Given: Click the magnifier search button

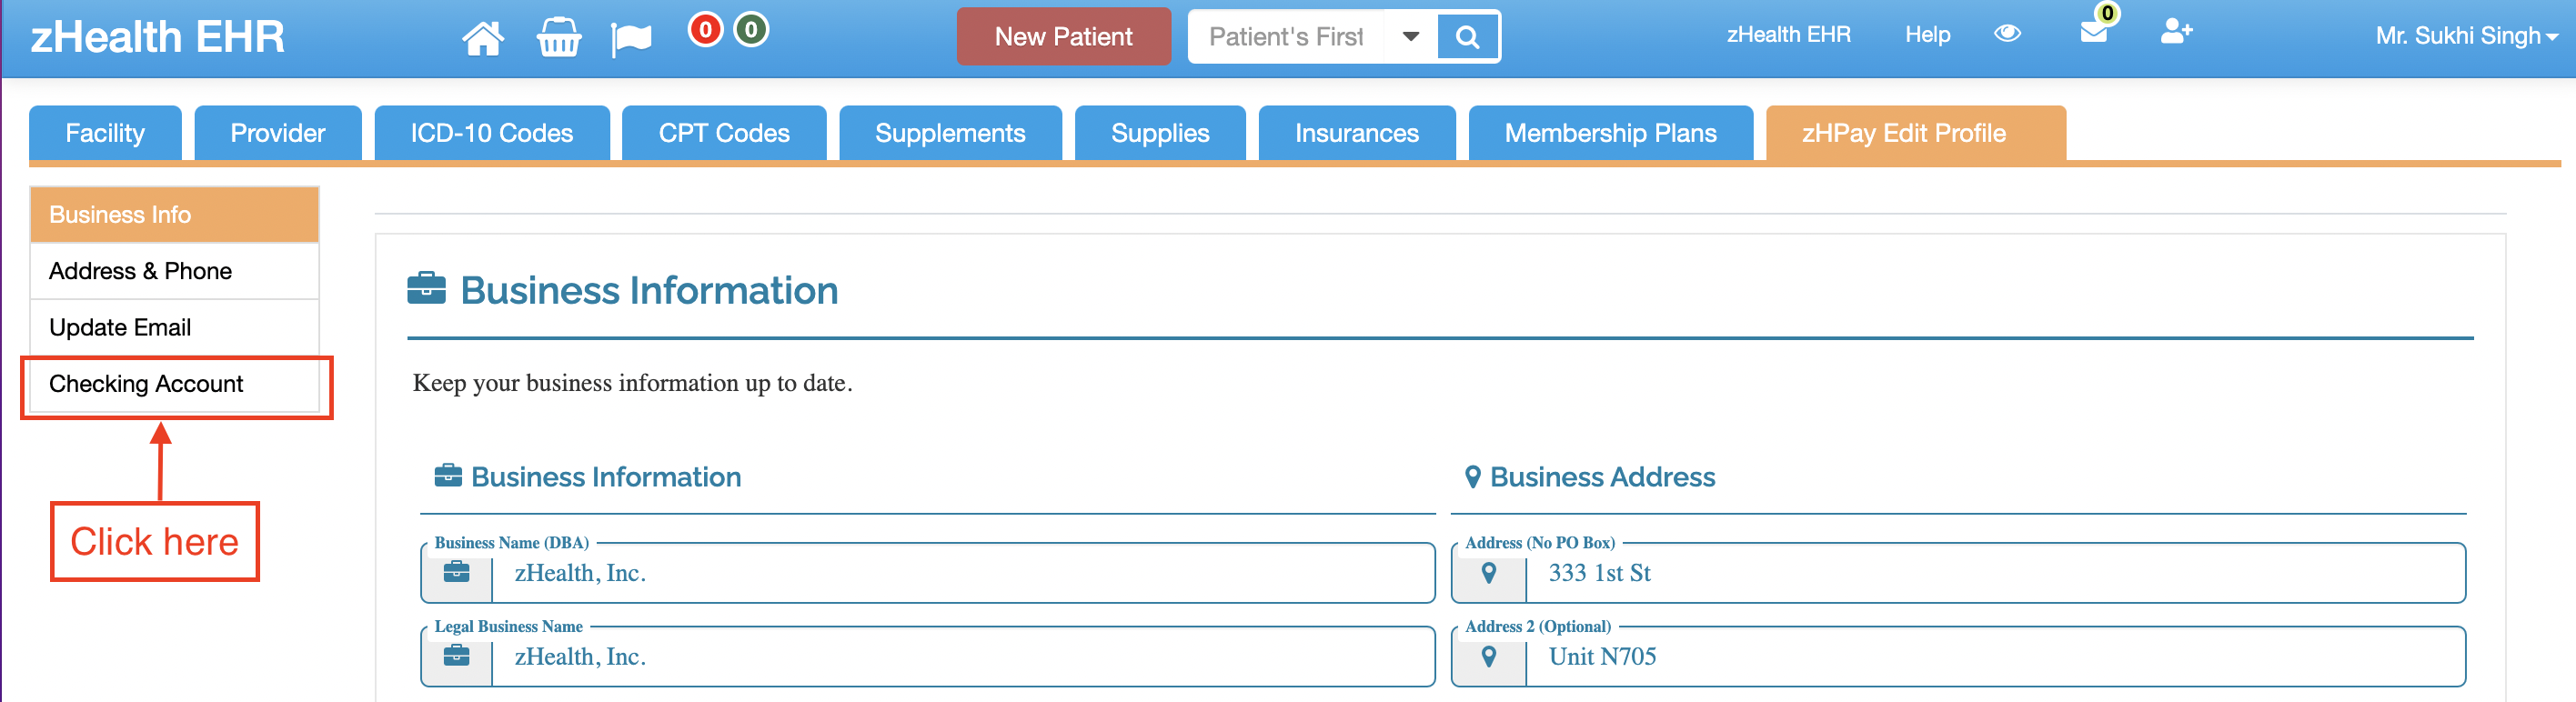Looking at the screenshot, I should point(1467,37).
